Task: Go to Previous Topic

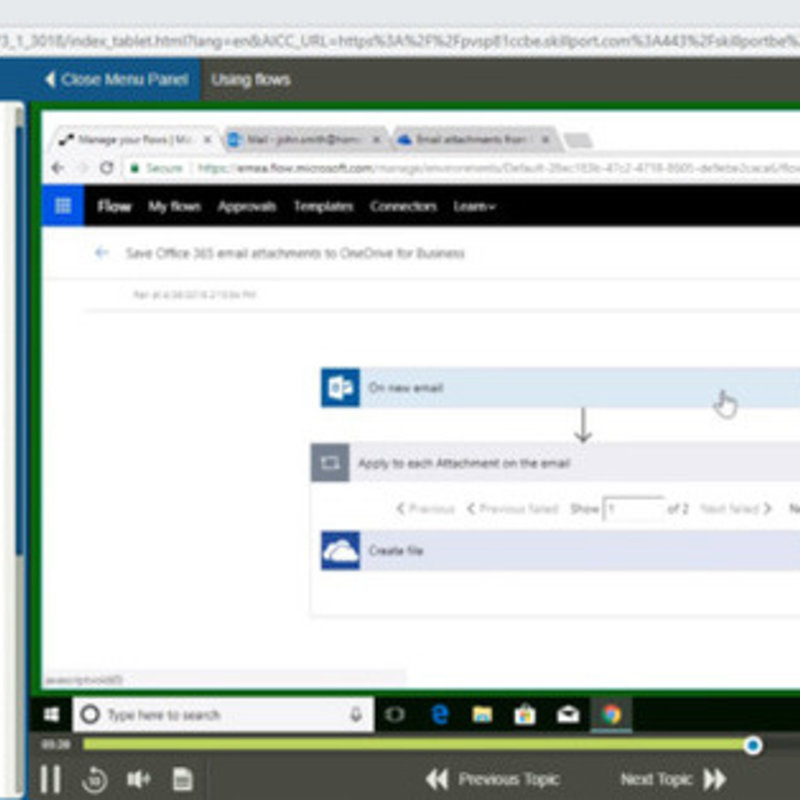Action: [x=492, y=780]
